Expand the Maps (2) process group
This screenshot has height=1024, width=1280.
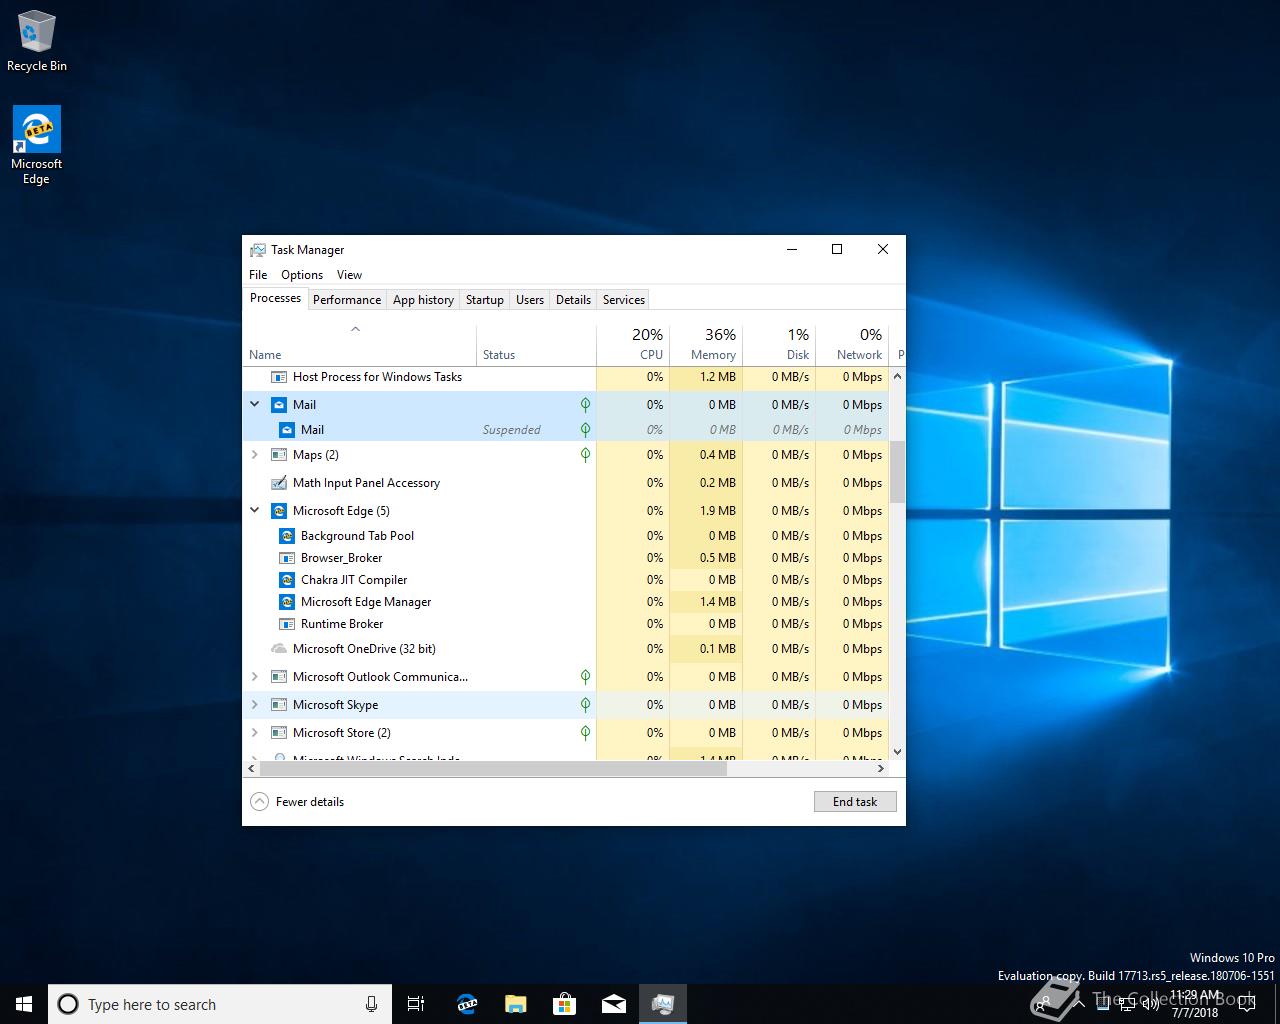[254, 455]
